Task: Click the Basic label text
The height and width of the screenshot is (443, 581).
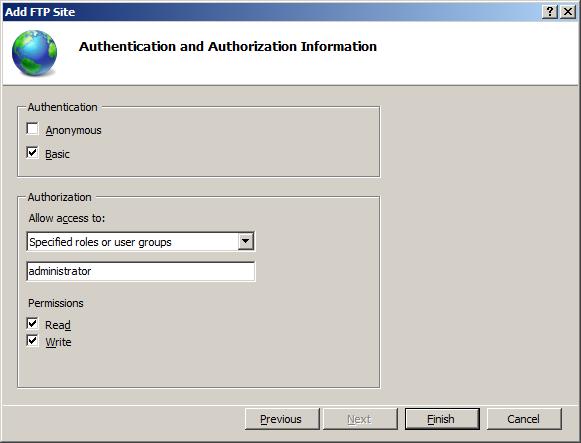Action: [57, 154]
